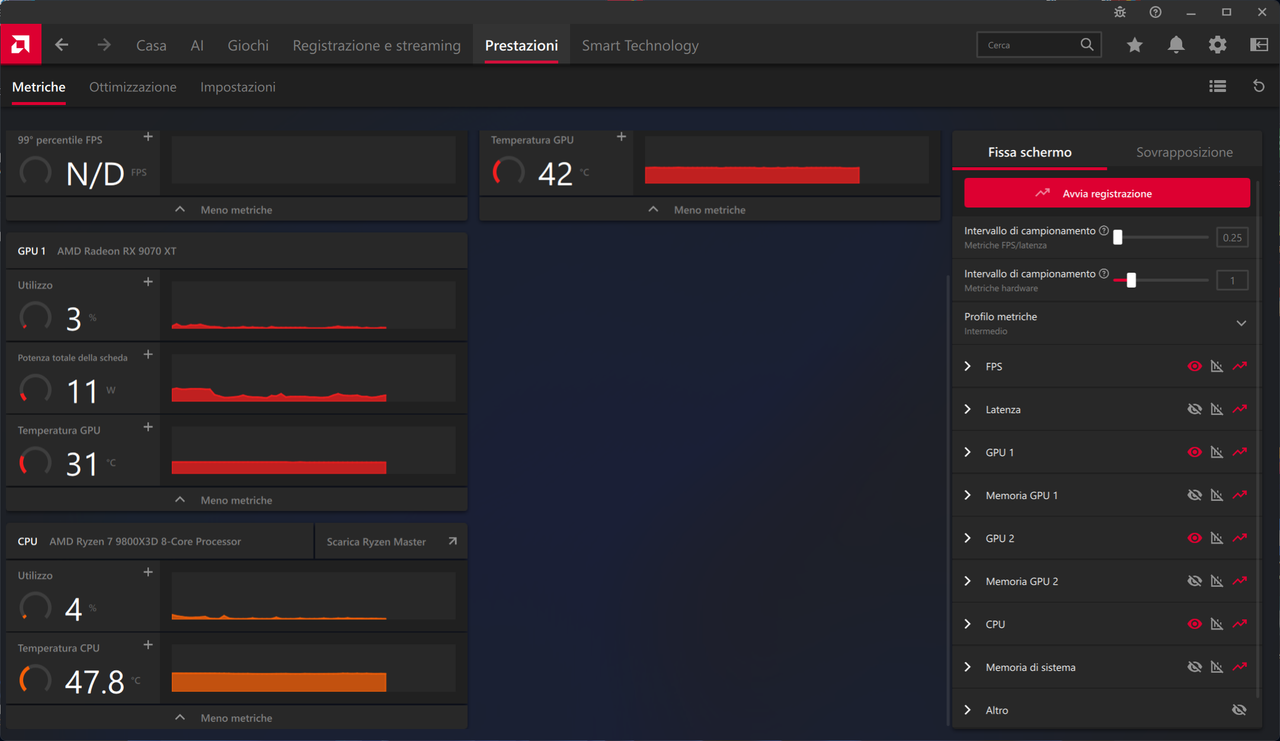
Task: Add 99° percentile FPS metric with plus
Action: (x=148, y=137)
